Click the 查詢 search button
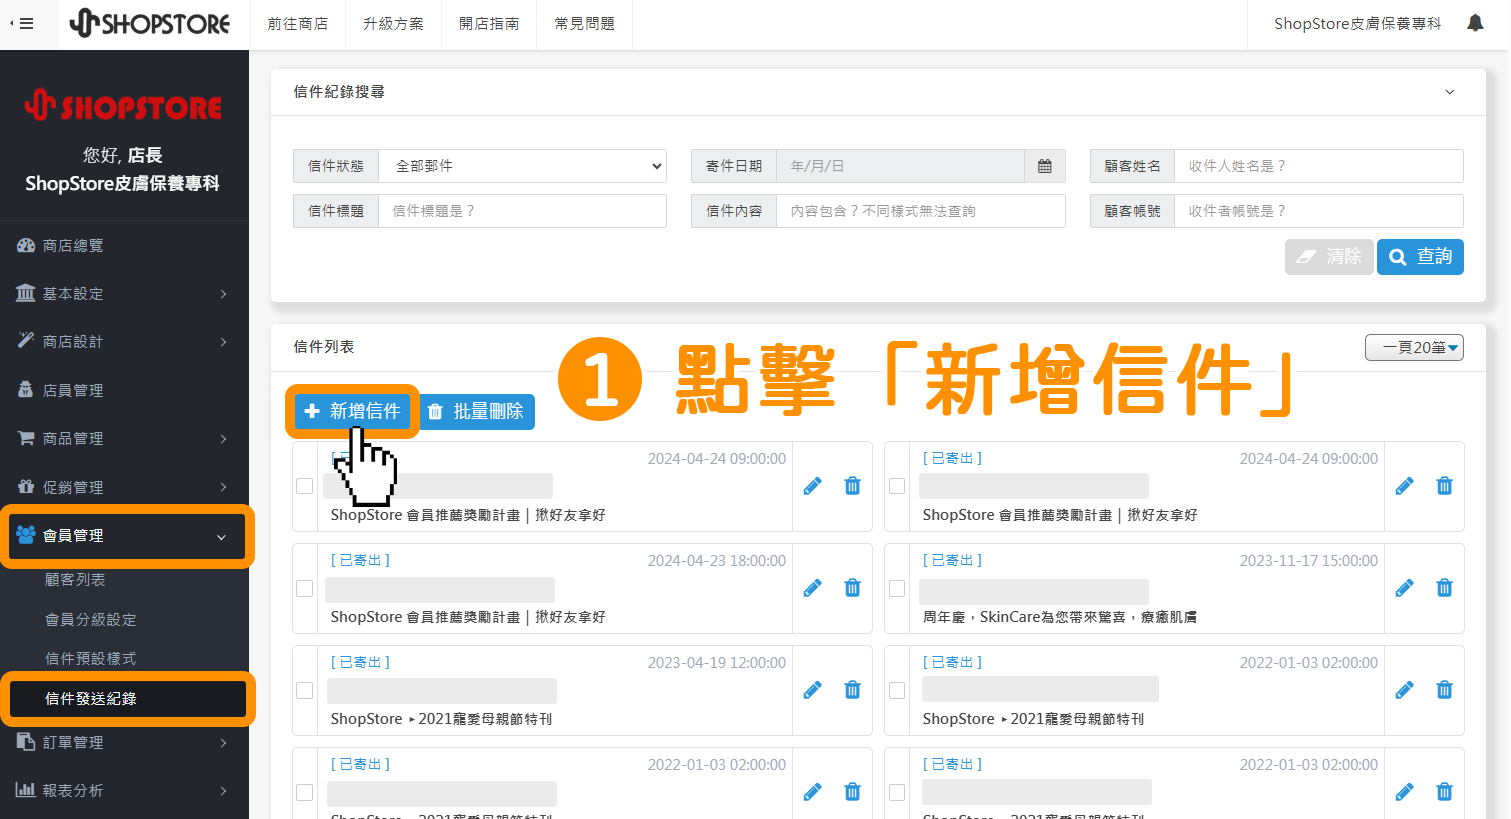 (x=1420, y=257)
